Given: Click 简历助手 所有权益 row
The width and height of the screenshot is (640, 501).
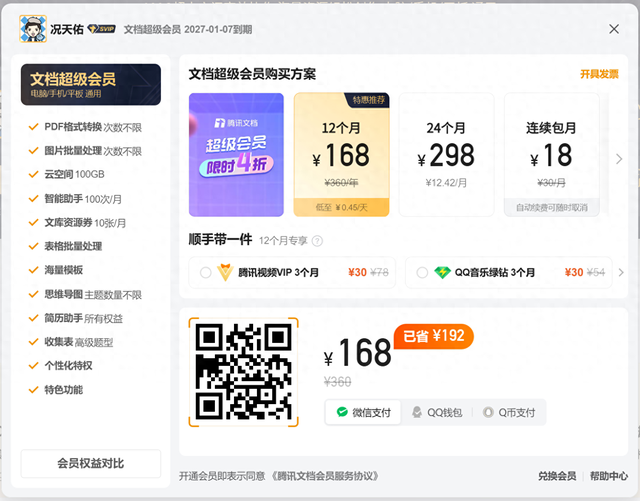Looking at the screenshot, I should [76, 318].
